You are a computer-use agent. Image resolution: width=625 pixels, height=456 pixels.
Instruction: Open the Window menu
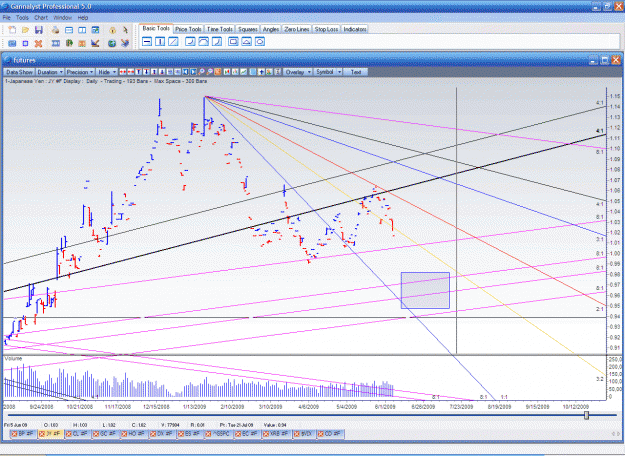(x=62, y=18)
